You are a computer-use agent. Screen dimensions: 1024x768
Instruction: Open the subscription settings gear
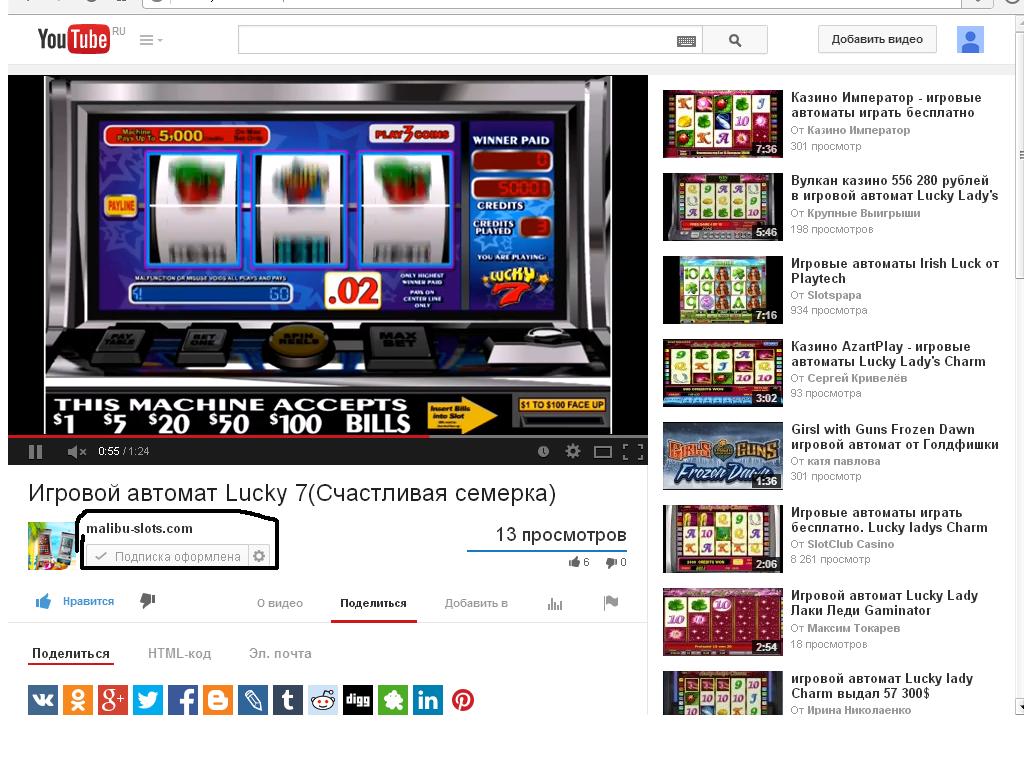coord(259,556)
